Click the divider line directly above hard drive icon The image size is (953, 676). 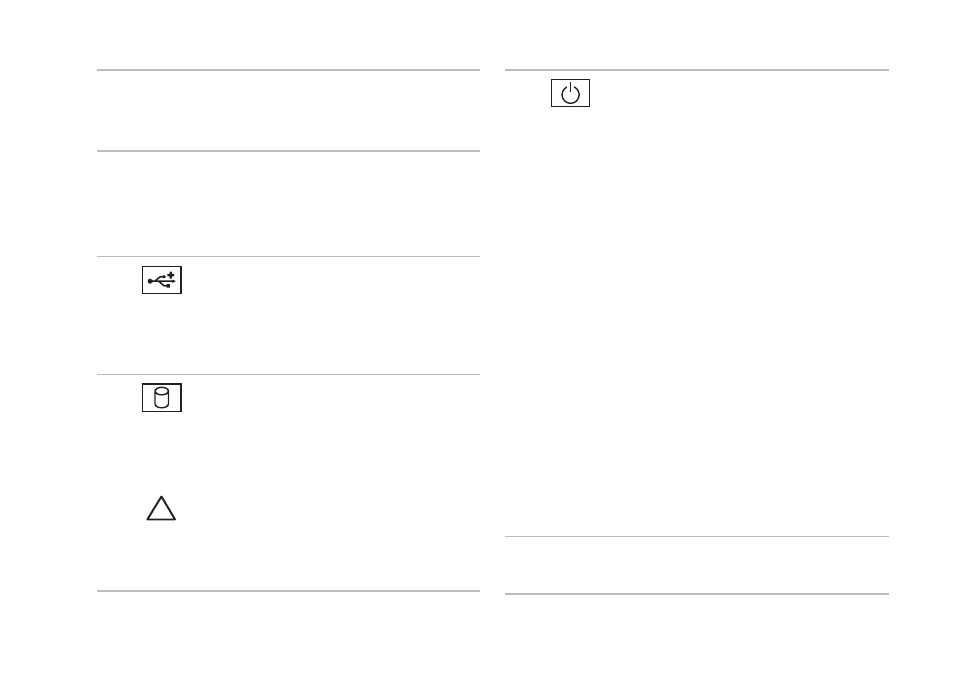coord(288,374)
